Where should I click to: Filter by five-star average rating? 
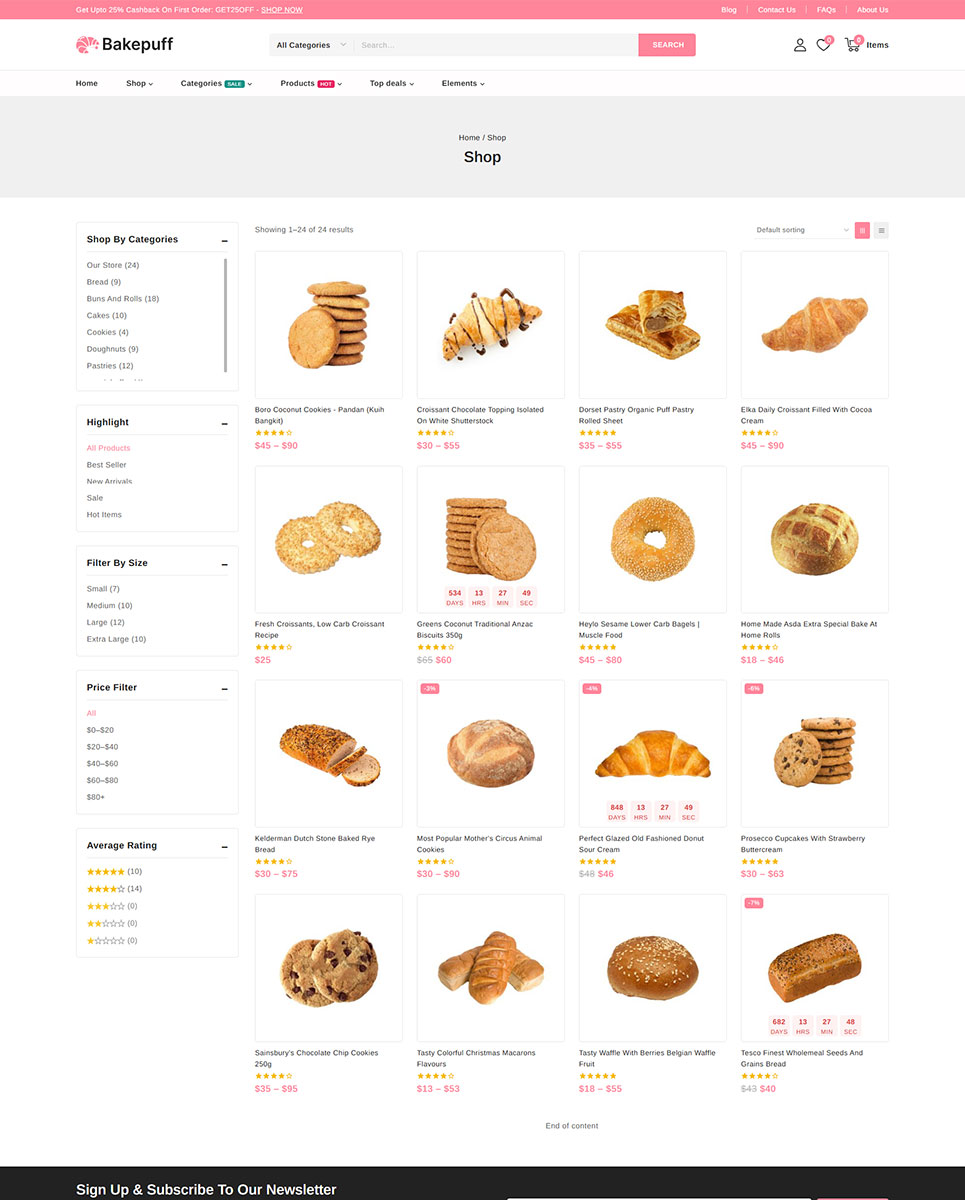[x=106, y=872]
